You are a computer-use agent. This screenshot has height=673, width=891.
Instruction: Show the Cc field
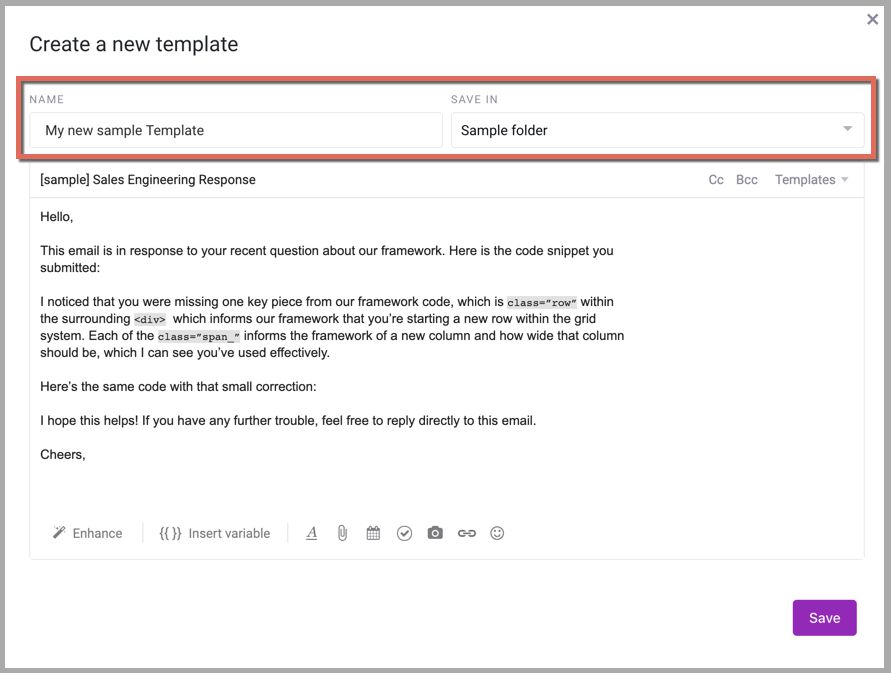716,180
